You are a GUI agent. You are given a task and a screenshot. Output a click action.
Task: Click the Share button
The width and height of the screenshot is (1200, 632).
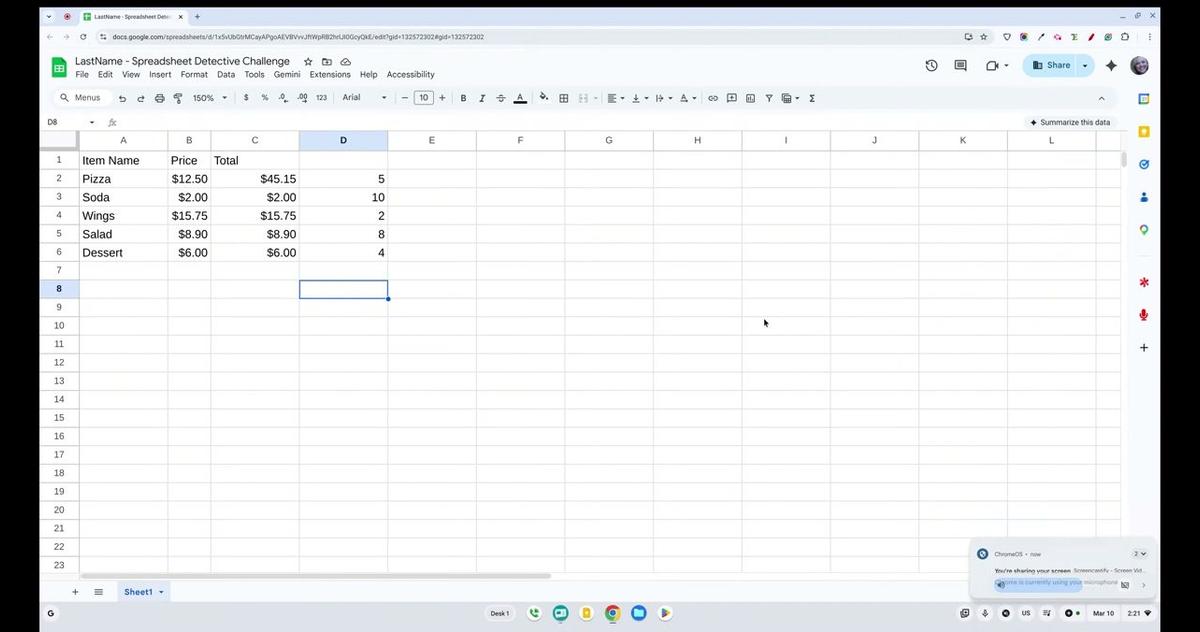[1051, 66]
